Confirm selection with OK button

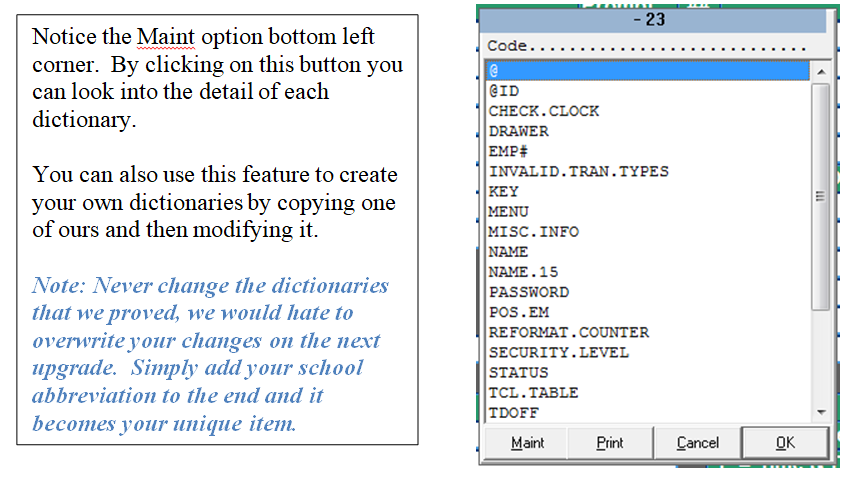785,442
